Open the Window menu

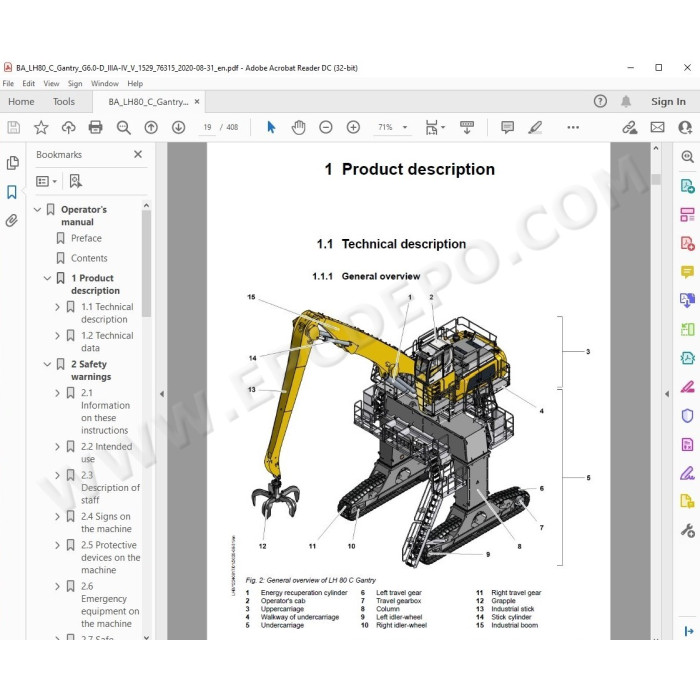[x=105, y=83]
